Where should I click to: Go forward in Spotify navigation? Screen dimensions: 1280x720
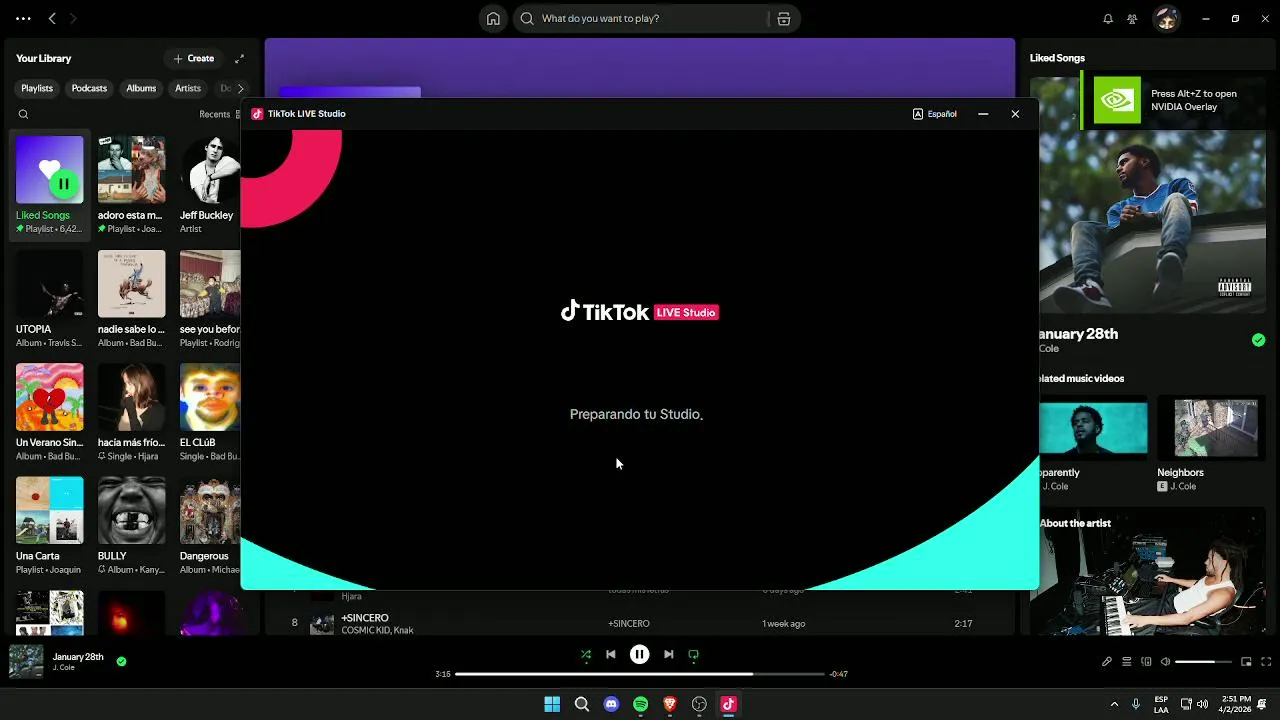[73, 18]
